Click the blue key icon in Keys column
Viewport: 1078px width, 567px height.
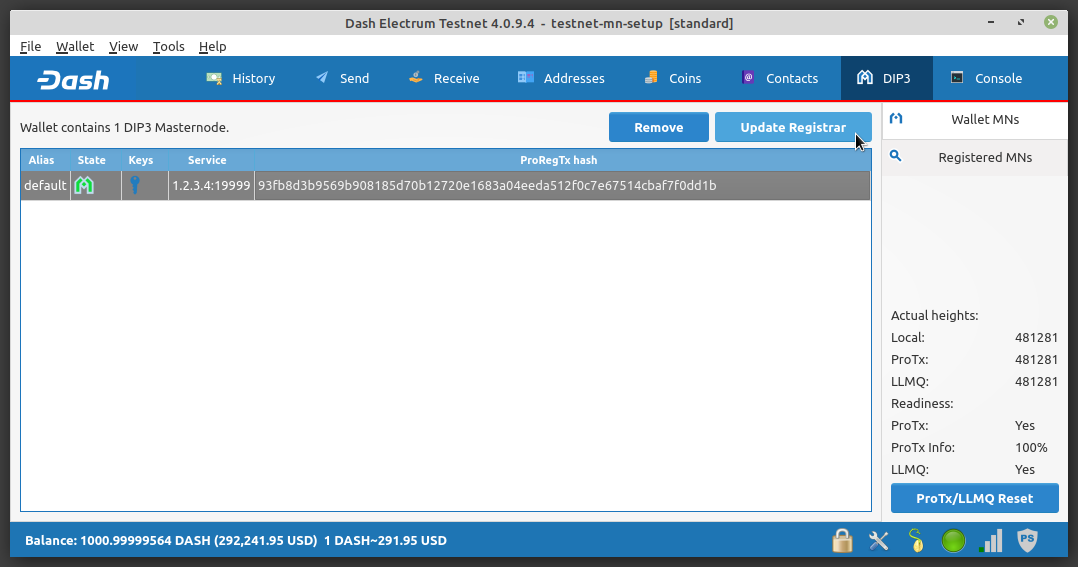tap(135, 185)
